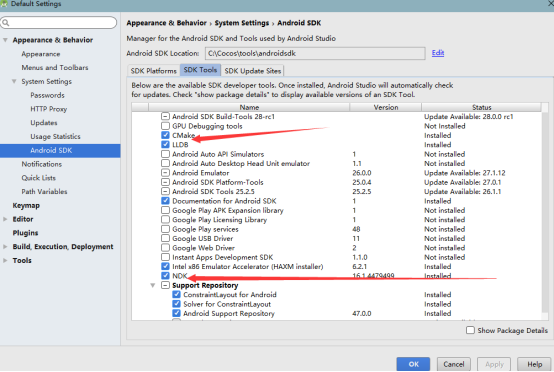Open Appearance settings page
Image resolution: width=554 pixels, height=372 pixels.
[x=41, y=54]
